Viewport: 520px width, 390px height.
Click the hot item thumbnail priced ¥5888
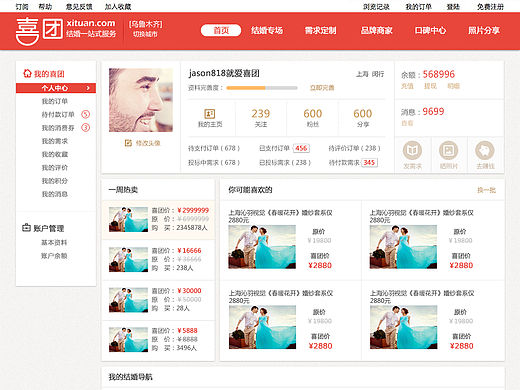tap(128, 340)
